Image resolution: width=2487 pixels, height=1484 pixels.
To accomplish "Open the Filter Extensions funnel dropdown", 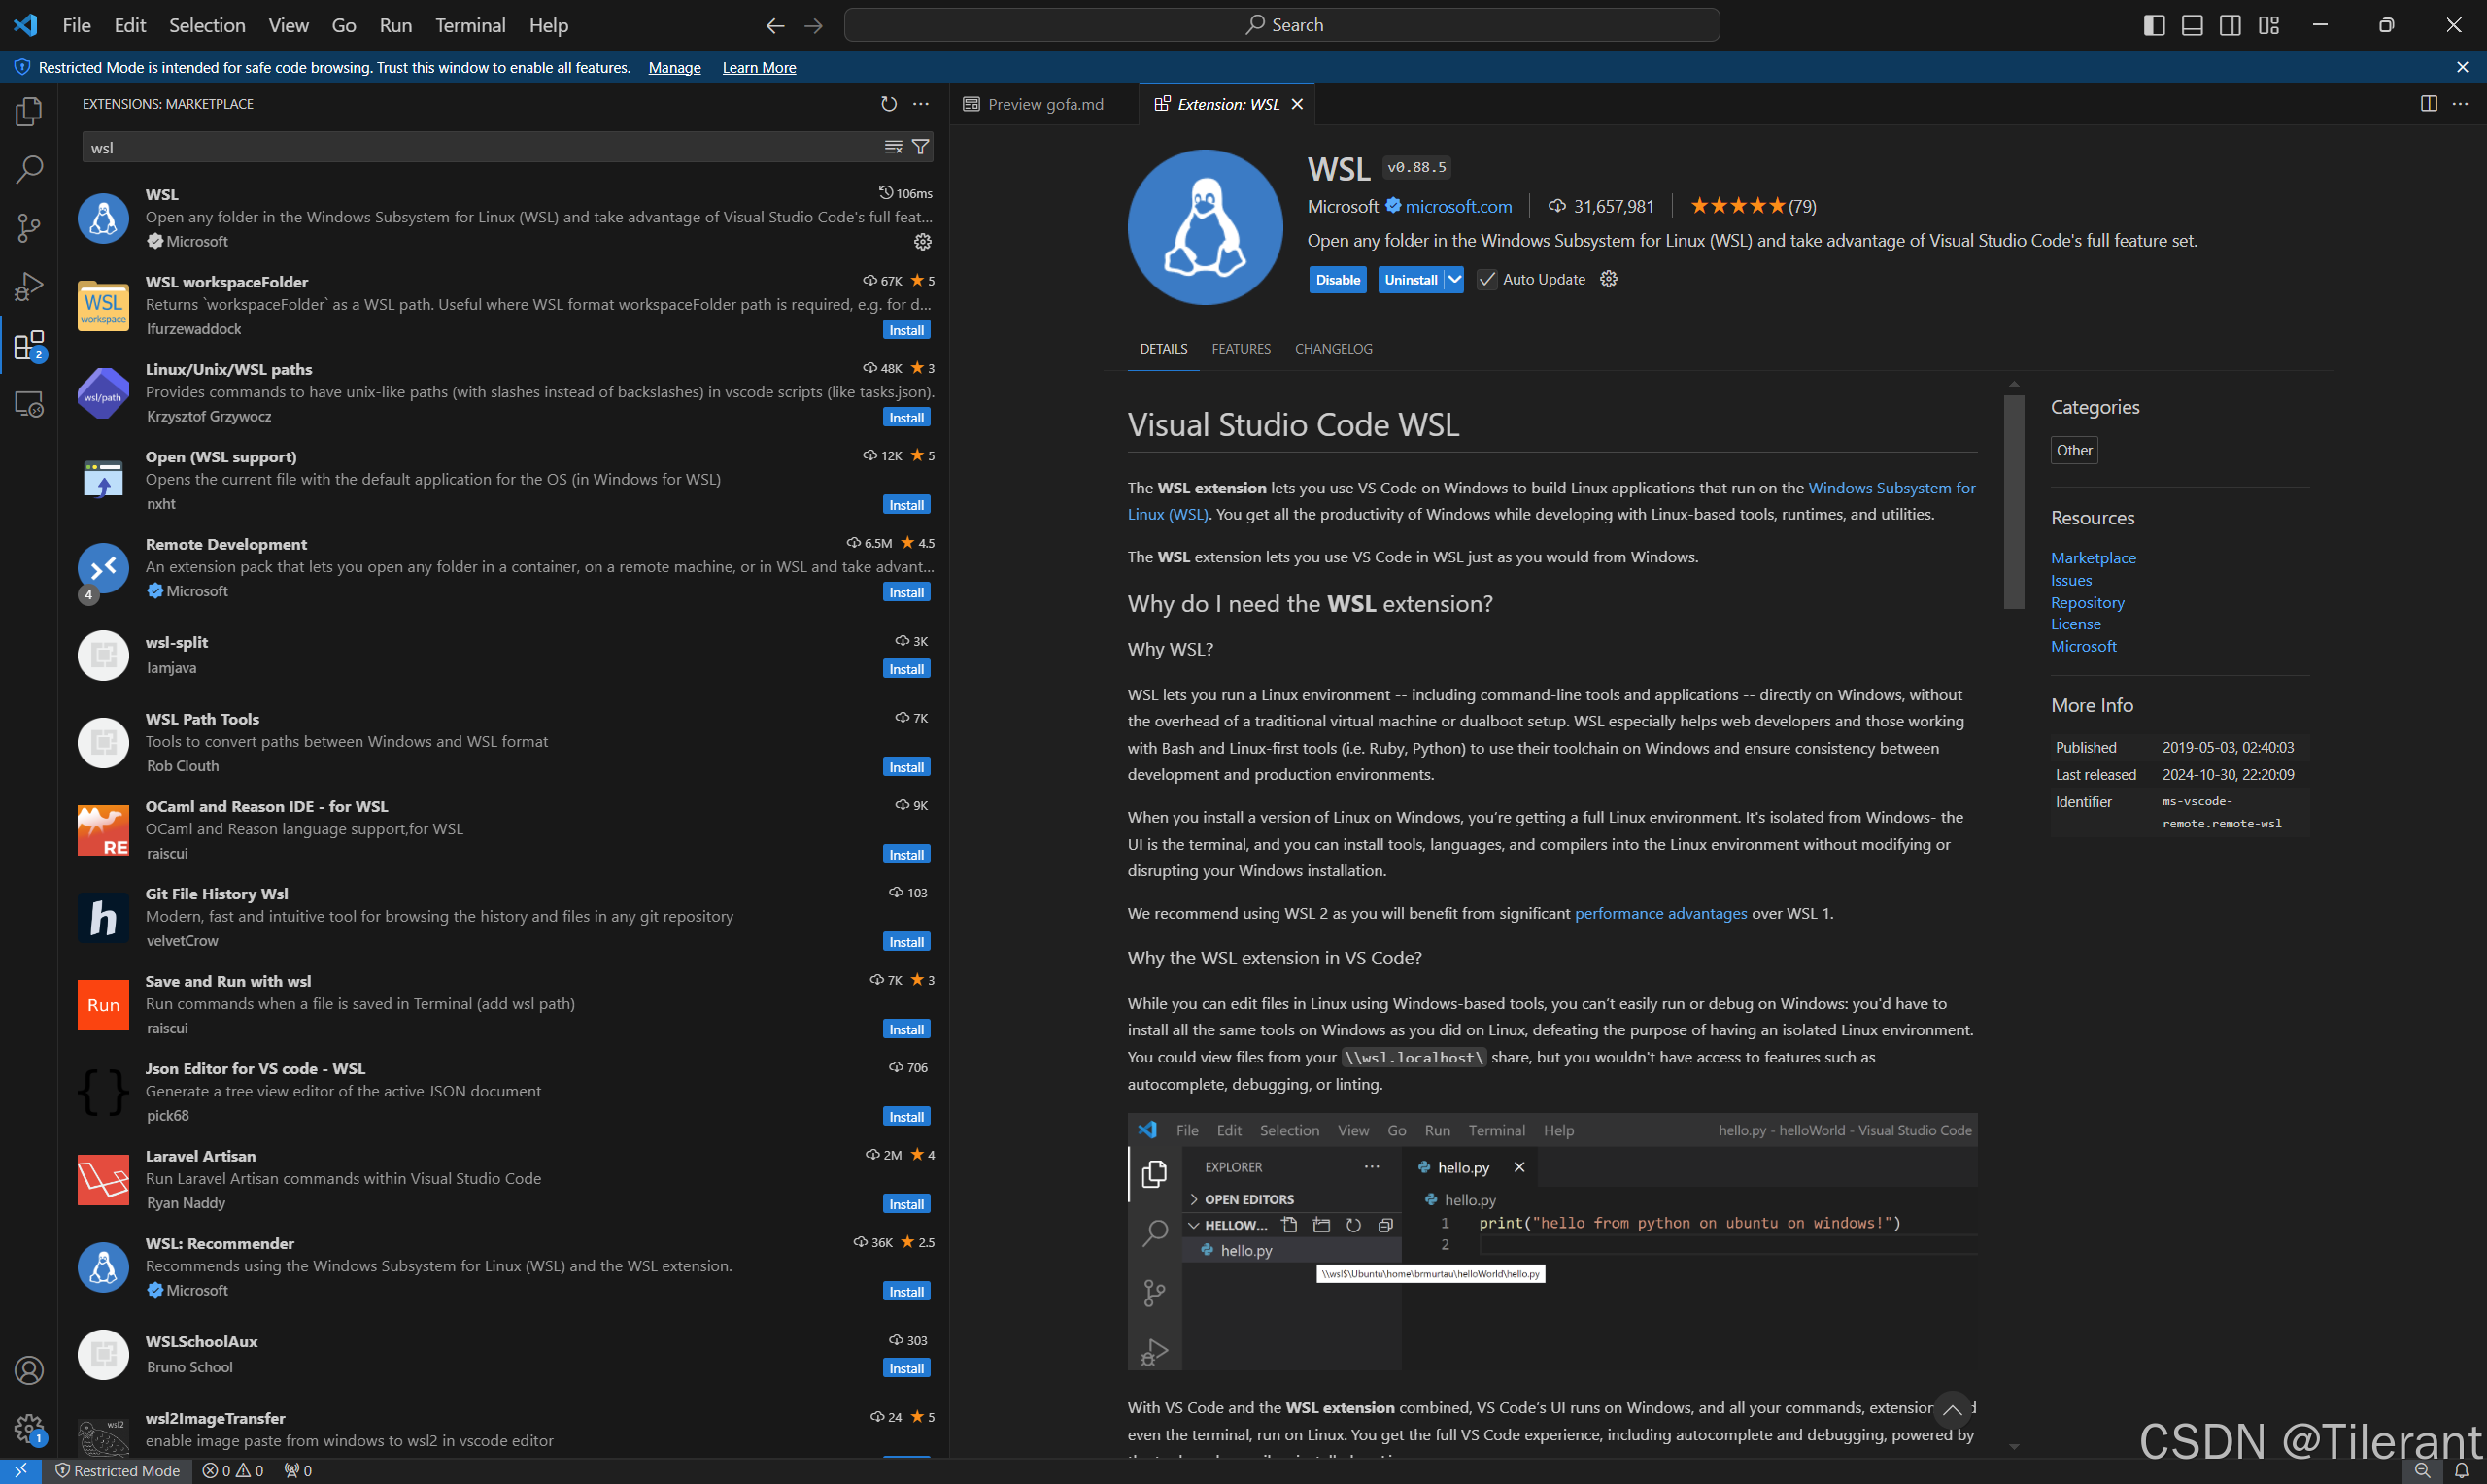I will [919, 147].
